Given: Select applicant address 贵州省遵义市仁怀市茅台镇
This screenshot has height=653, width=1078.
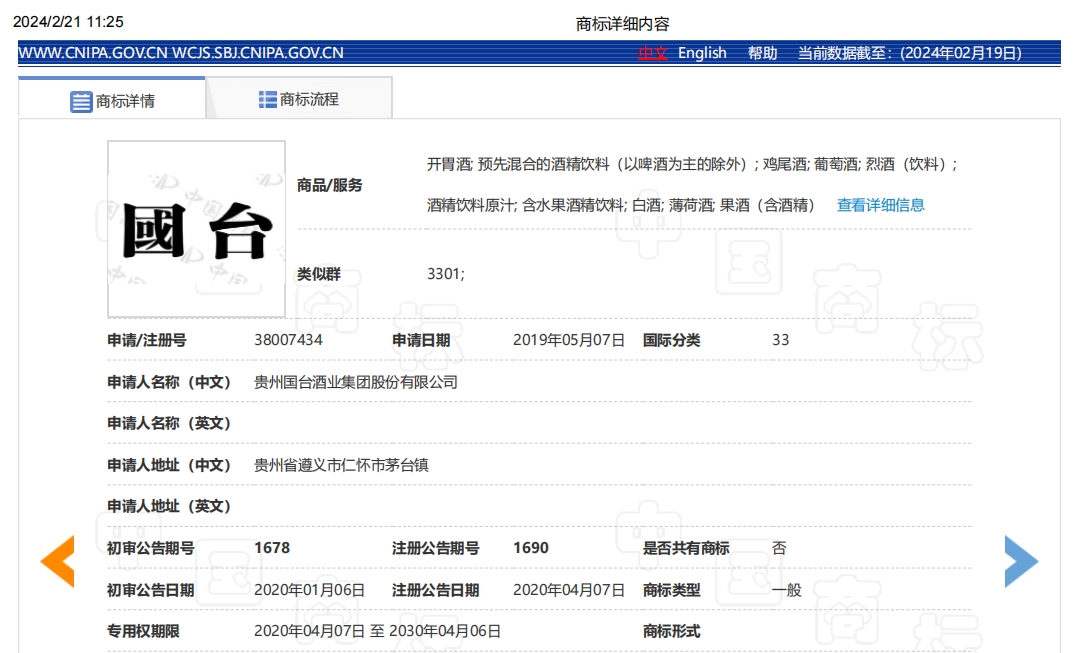Looking at the screenshot, I should coord(341,465).
